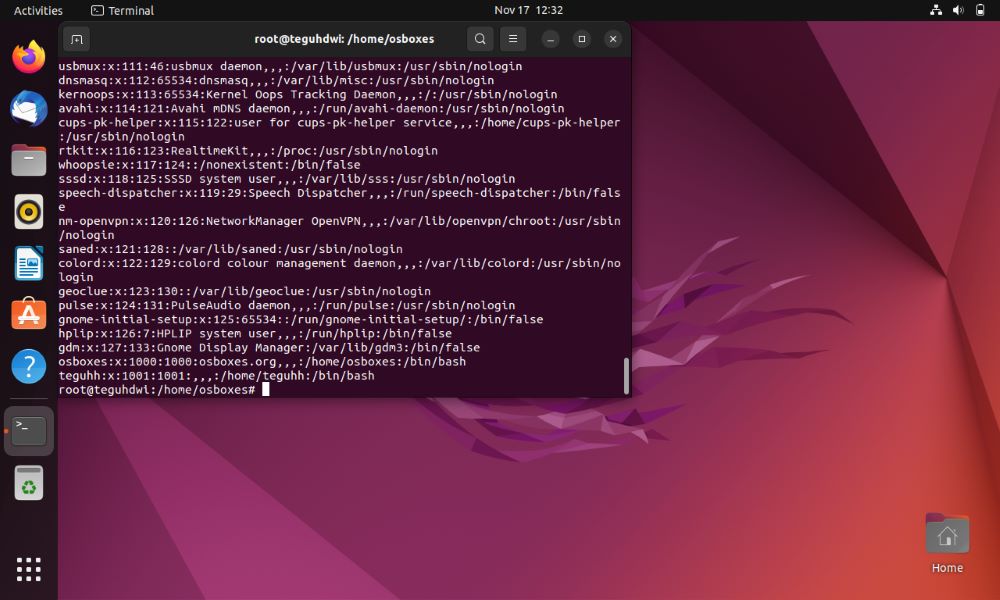Open Ubuntu Software store
The width and height of the screenshot is (1000, 600).
pyautogui.click(x=29, y=314)
